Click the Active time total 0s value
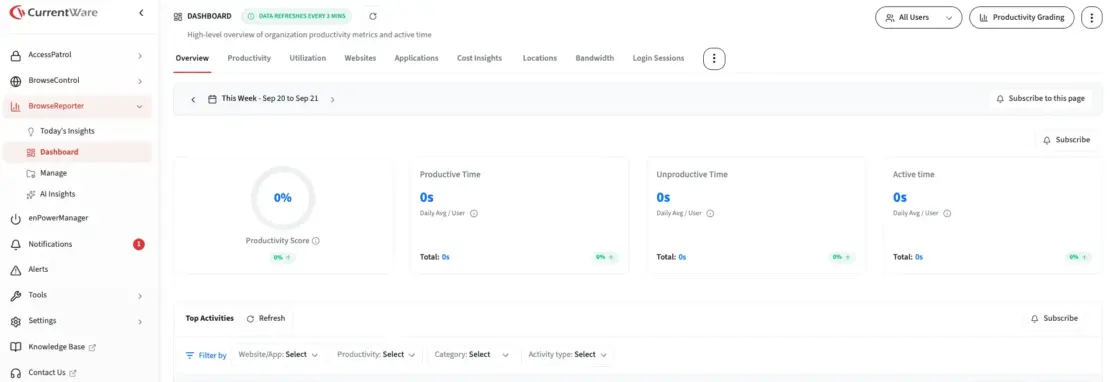 click(919, 257)
